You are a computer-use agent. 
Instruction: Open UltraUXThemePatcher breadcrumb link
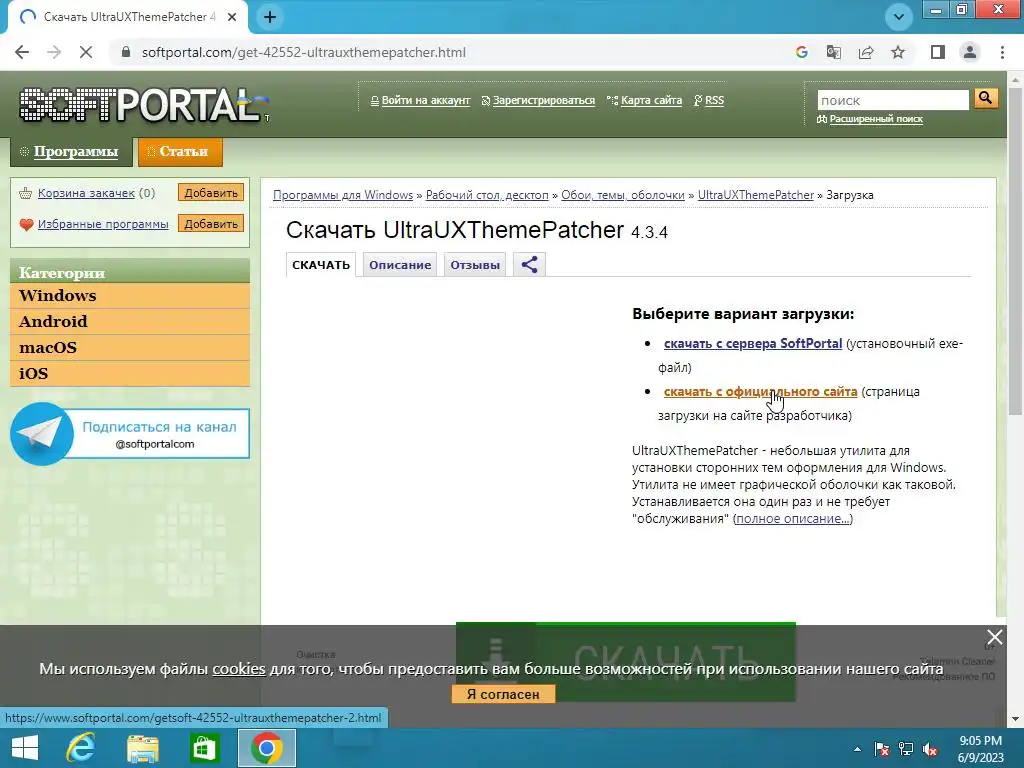coord(756,195)
